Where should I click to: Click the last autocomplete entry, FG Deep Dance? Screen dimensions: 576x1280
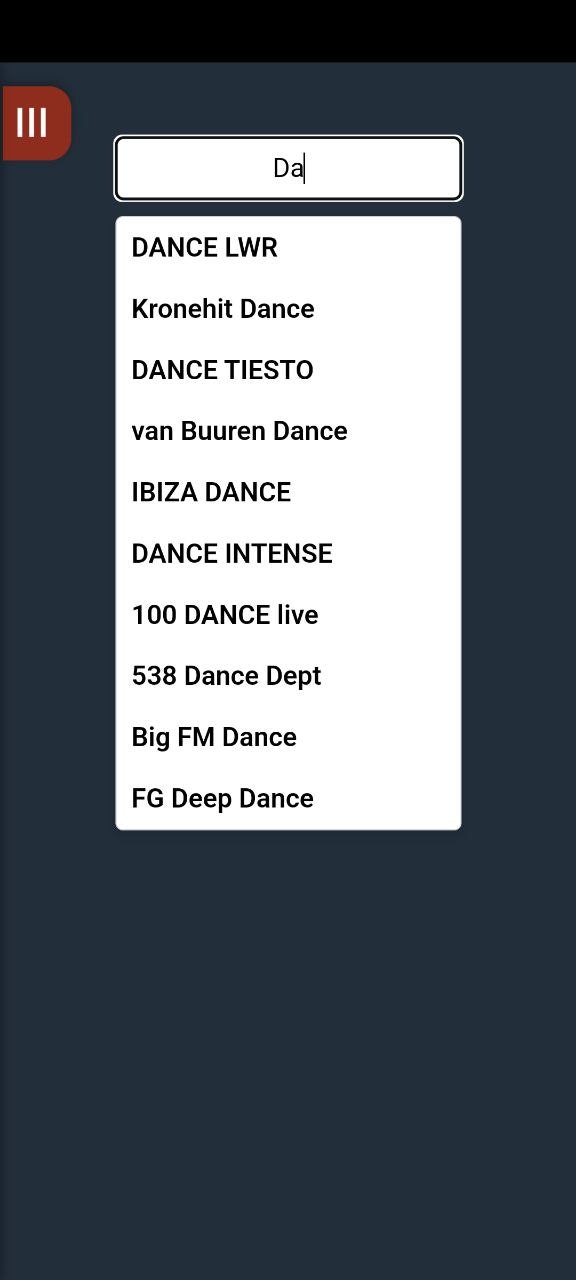(x=288, y=797)
